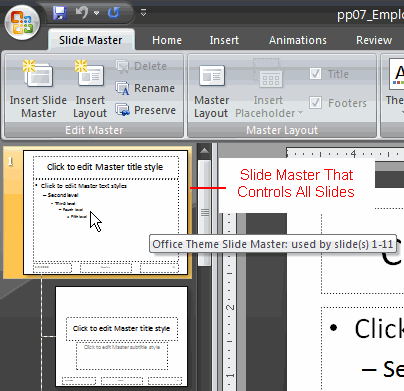Insert a new Slide Master

[38, 89]
